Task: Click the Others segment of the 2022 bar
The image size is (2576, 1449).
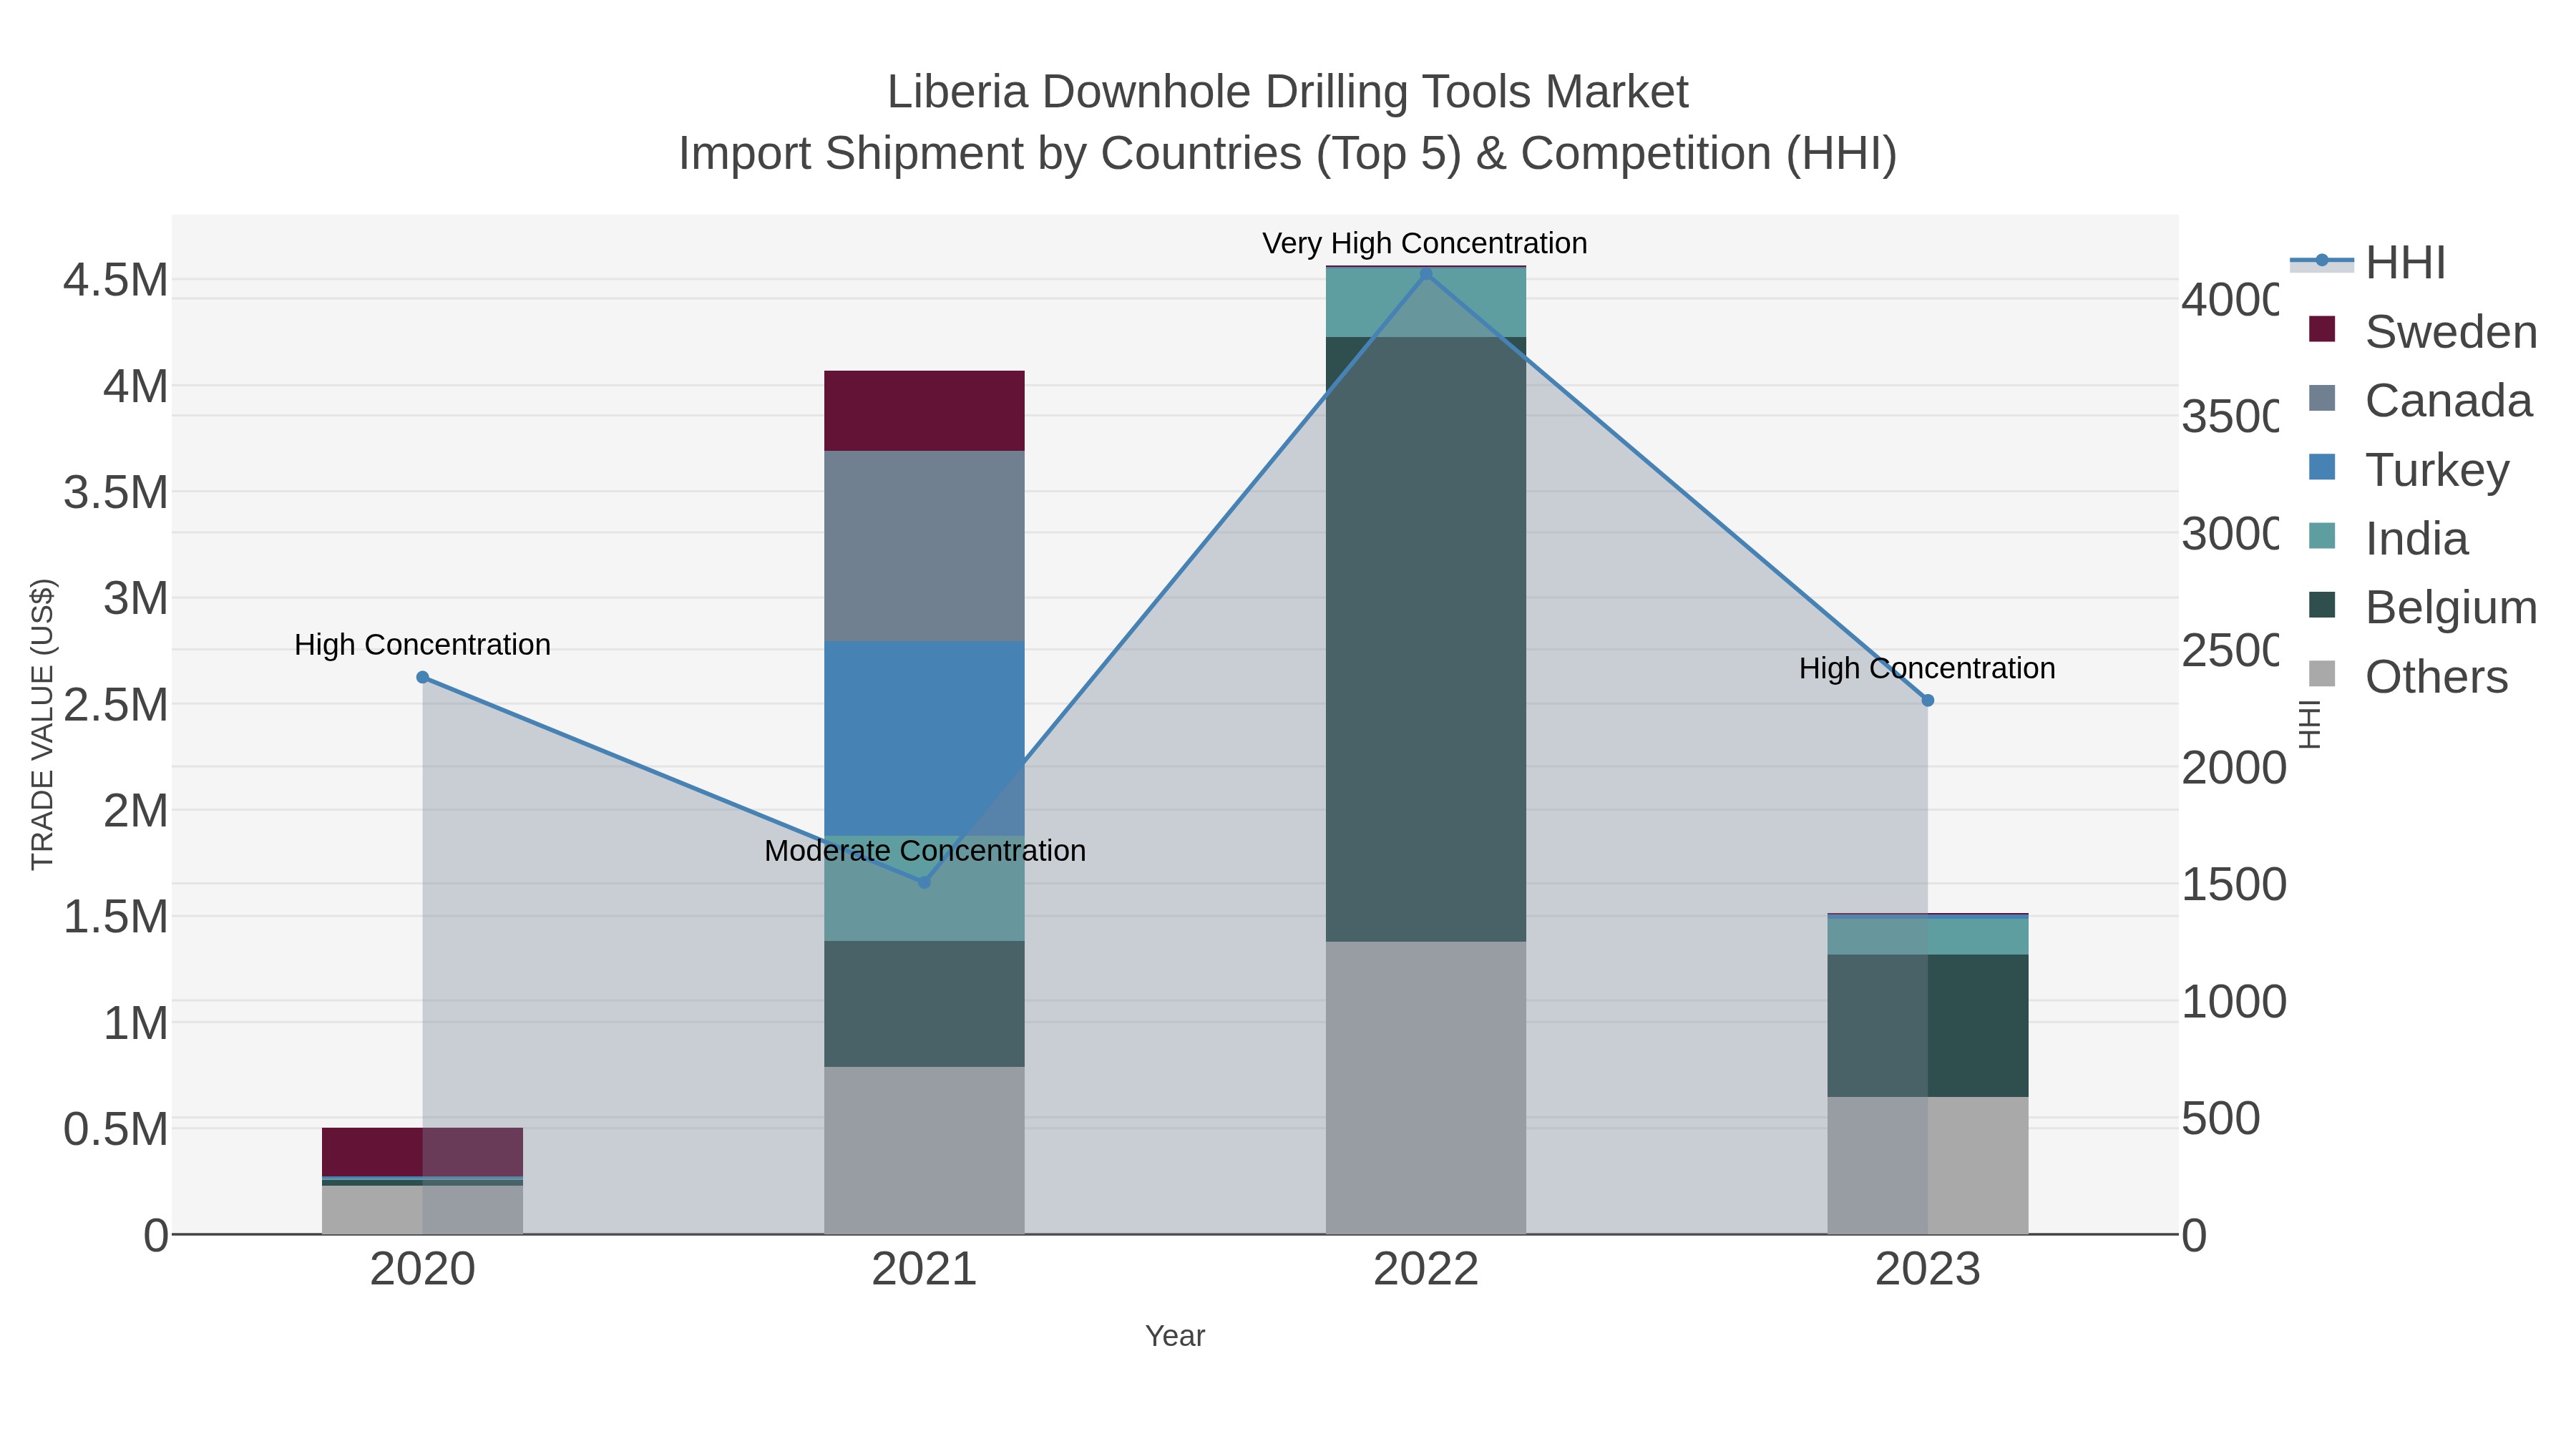Action: [1426, 1088]
